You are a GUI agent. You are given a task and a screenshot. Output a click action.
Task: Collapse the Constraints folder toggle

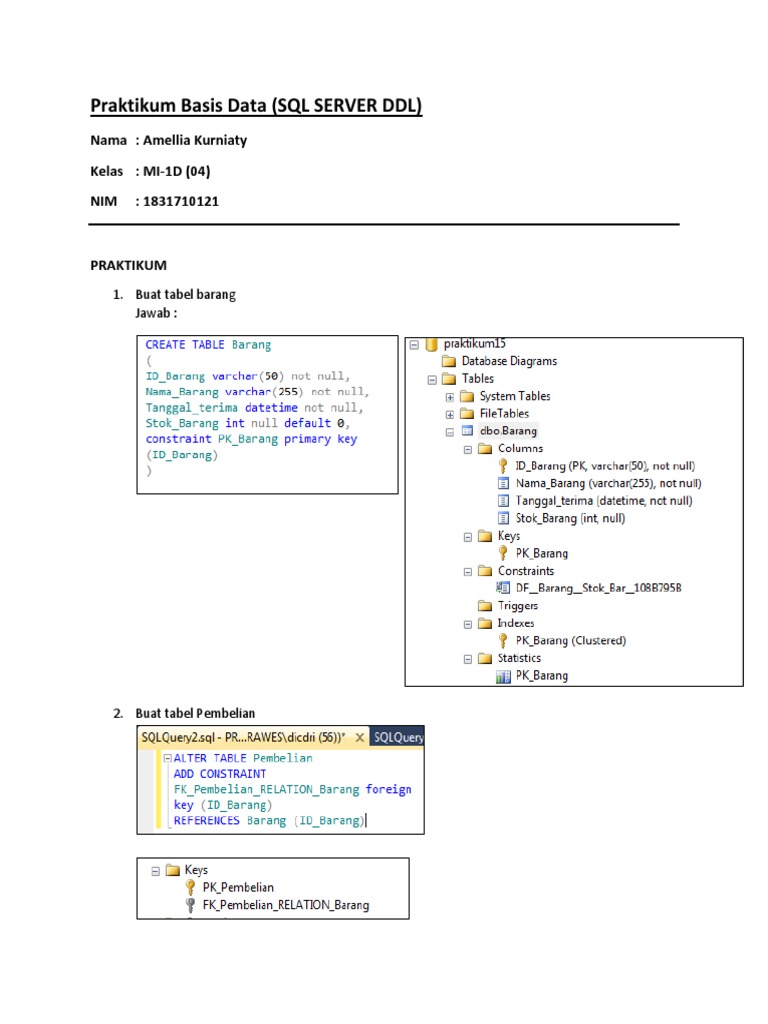(x=468, y=572)
